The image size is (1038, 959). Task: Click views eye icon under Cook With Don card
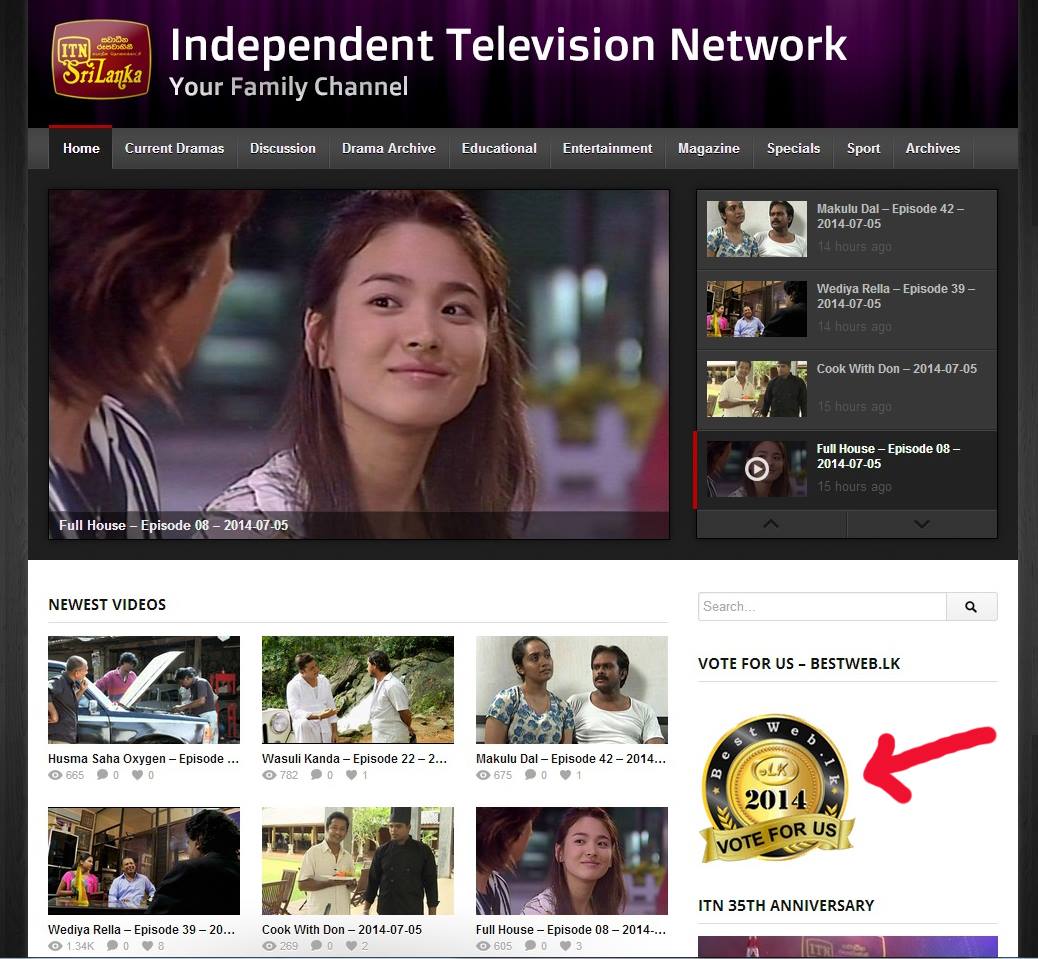(269, 946)
